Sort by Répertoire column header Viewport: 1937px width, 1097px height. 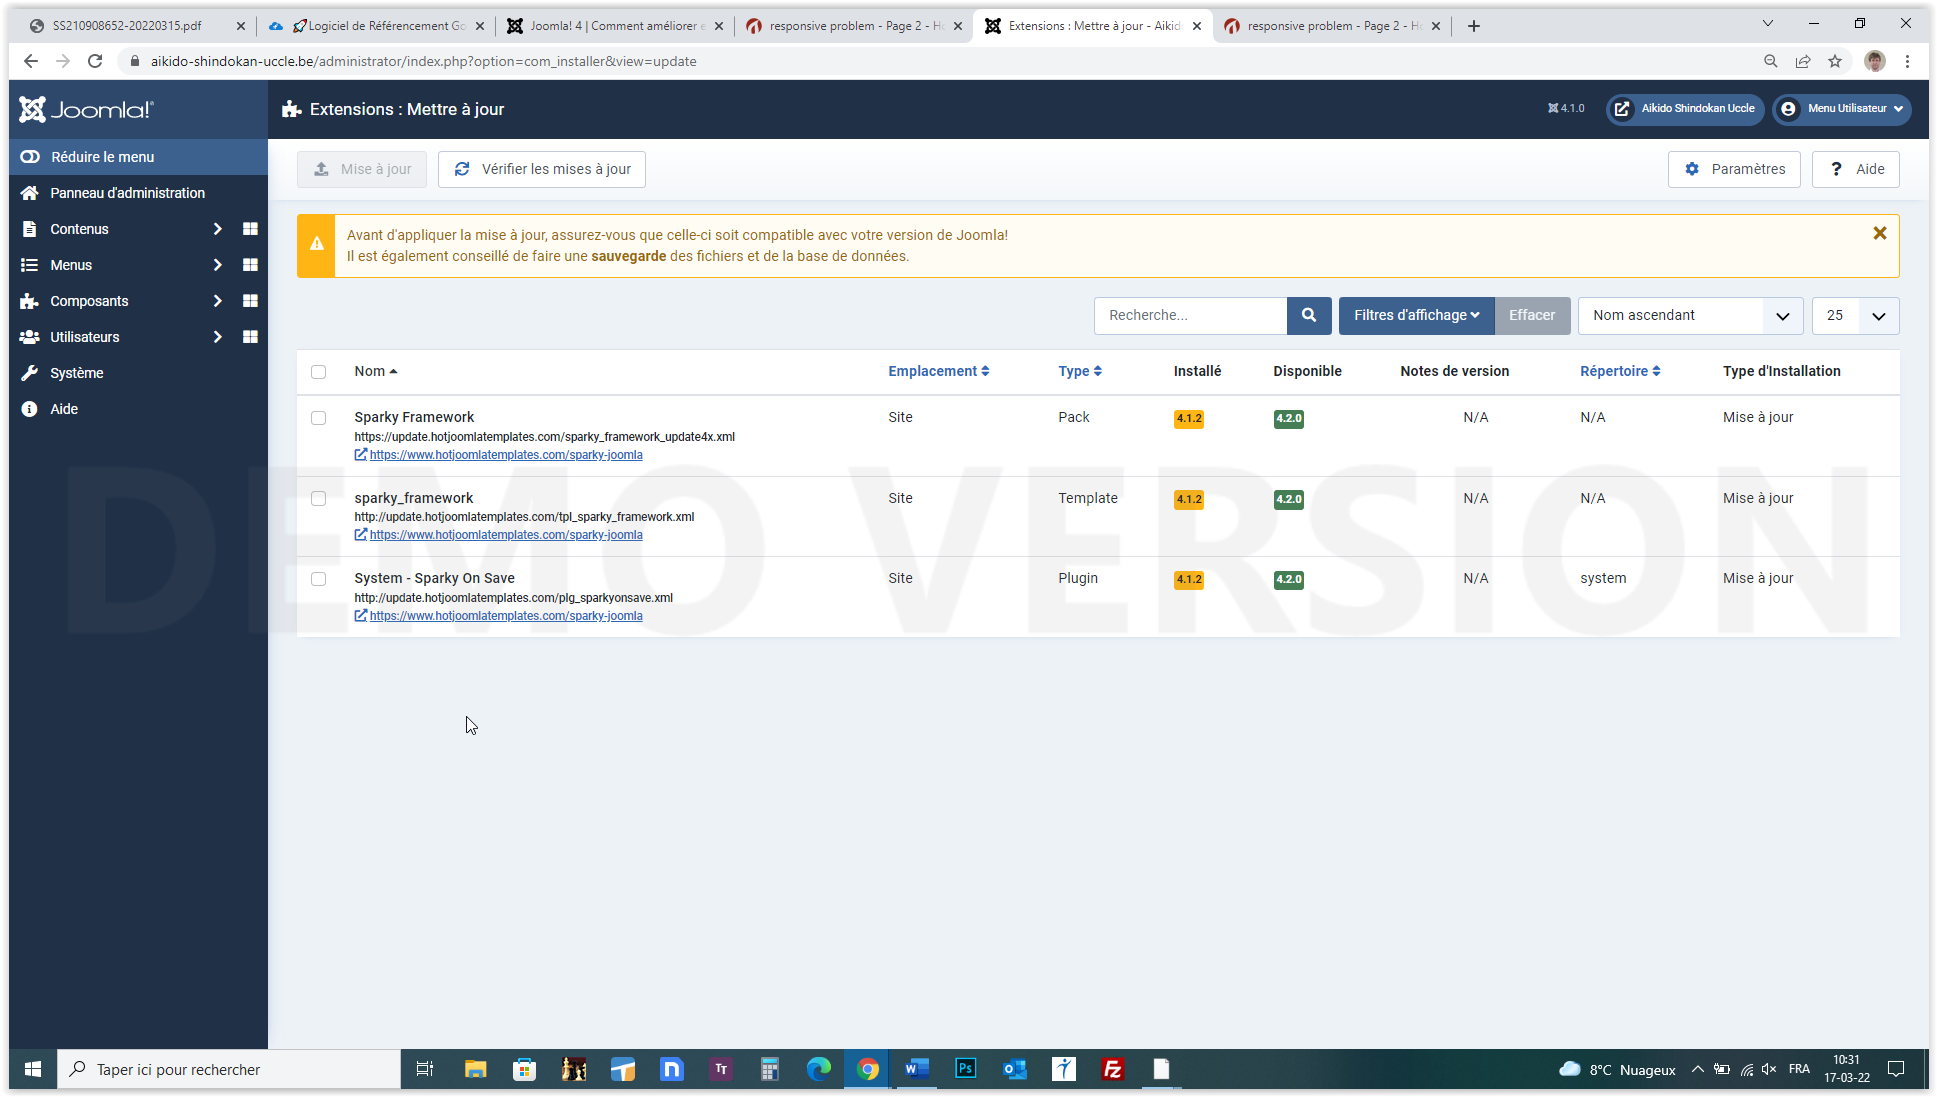click(1620, 371)
